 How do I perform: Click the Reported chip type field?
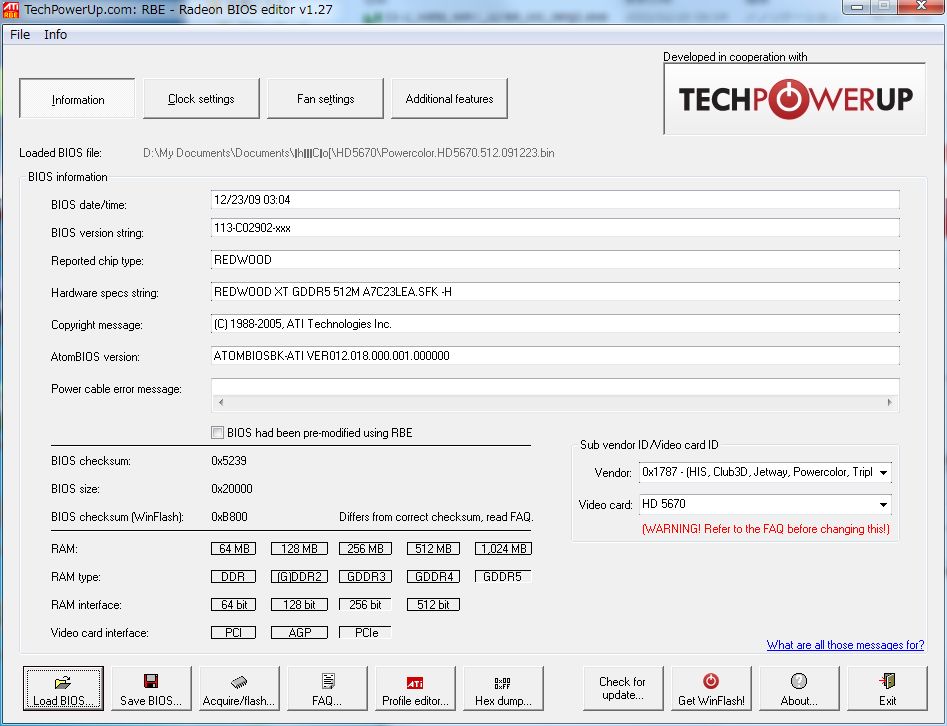coord(555,260)
